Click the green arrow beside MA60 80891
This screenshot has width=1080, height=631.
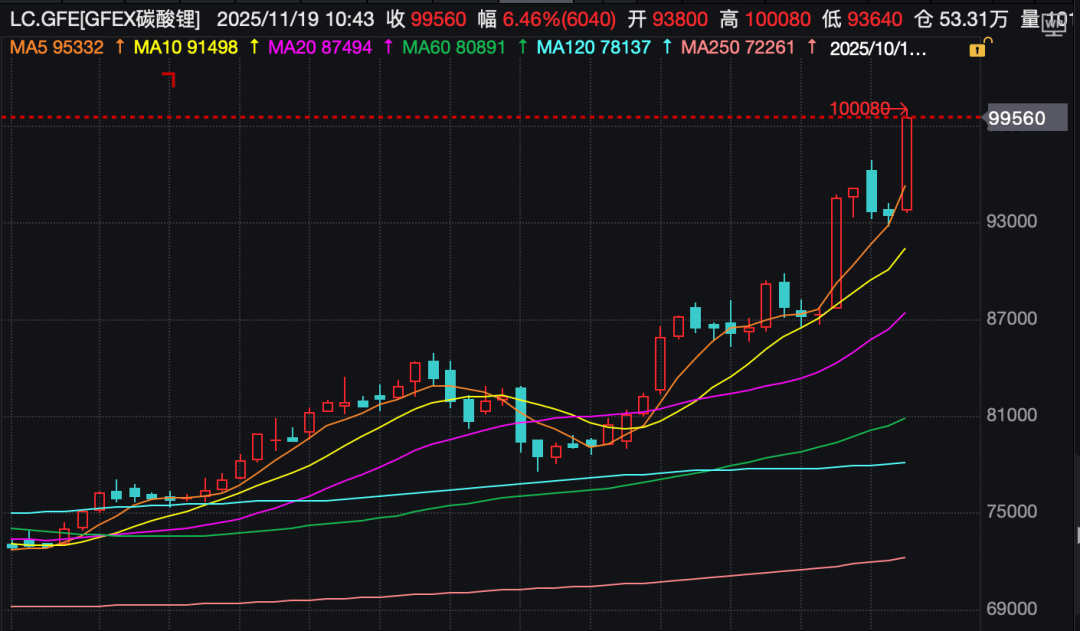522,47
